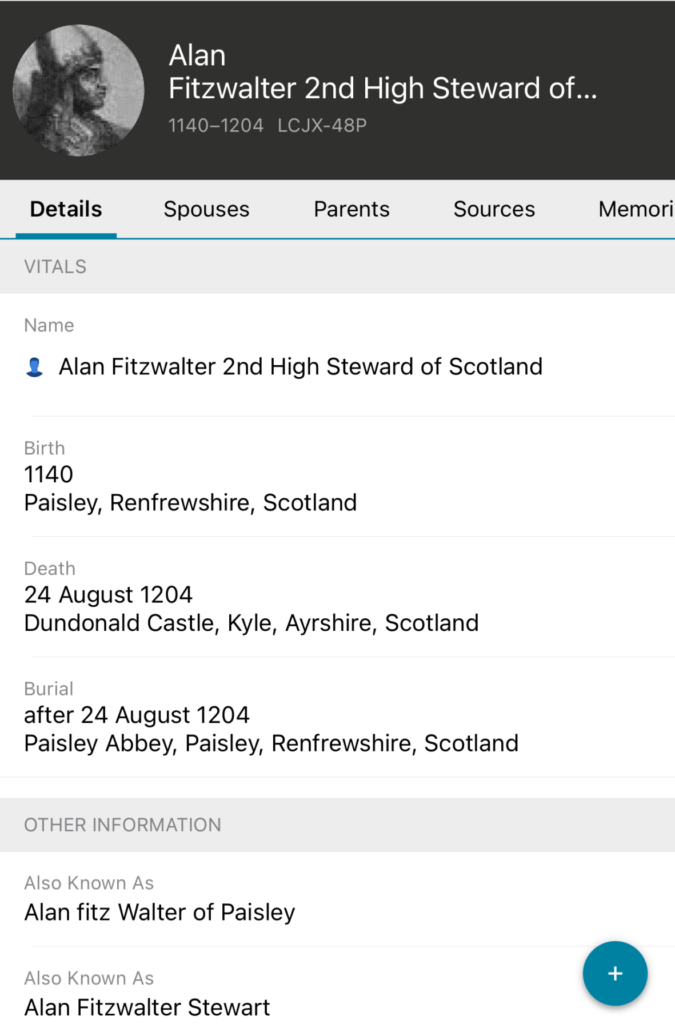This screenshot has height=1024, width=675.
Task: Tap the Paisley Abbey burial place
Action: click(271, 743)
